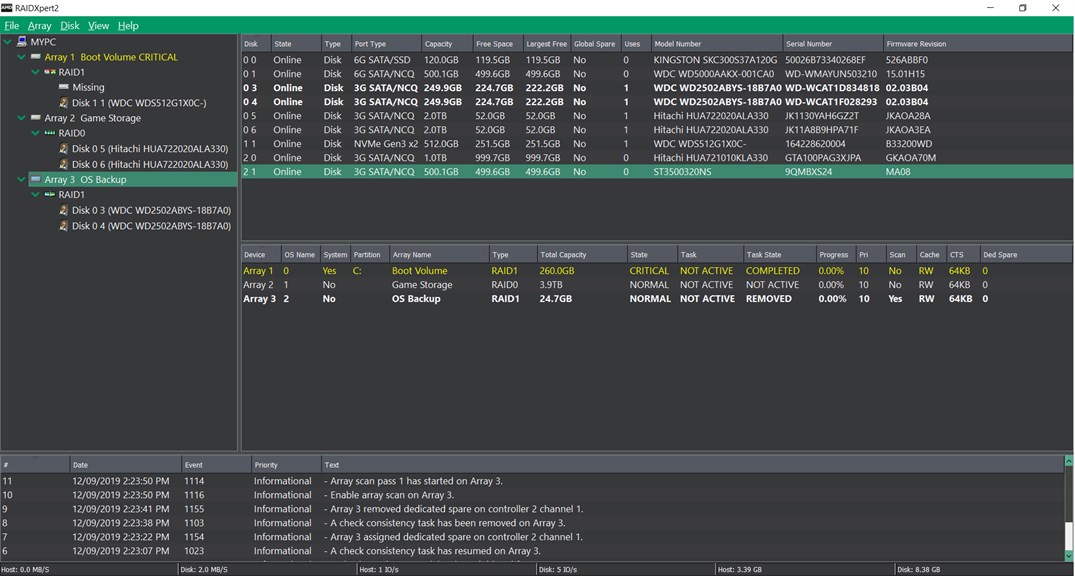Click the RAID1 icon under Array 1
The height and width of the screenshot is (576, 1075).
click(x=49, y=72)
